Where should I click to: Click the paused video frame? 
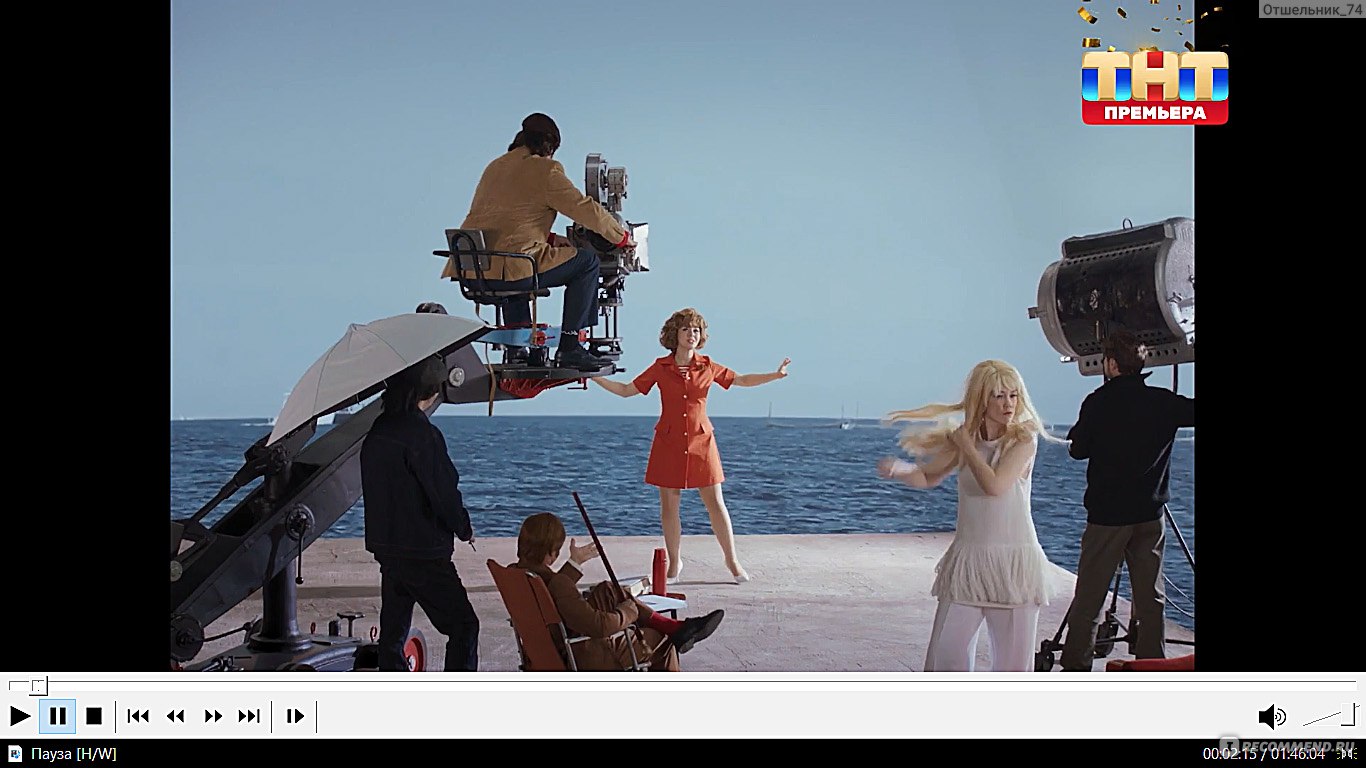pyautogui.click(x=682, y=335)
